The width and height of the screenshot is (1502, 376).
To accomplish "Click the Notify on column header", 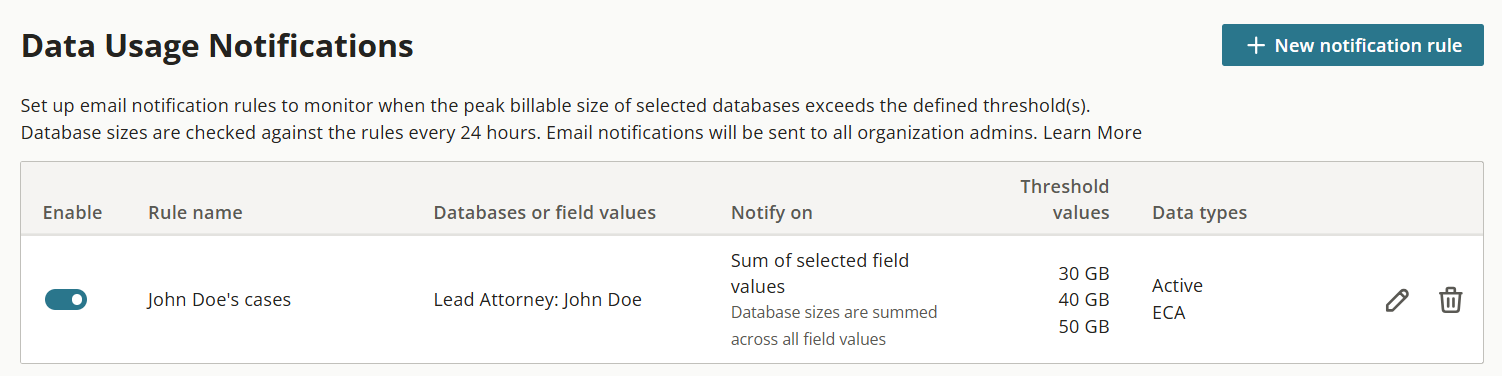I will (x=771, y=212).
